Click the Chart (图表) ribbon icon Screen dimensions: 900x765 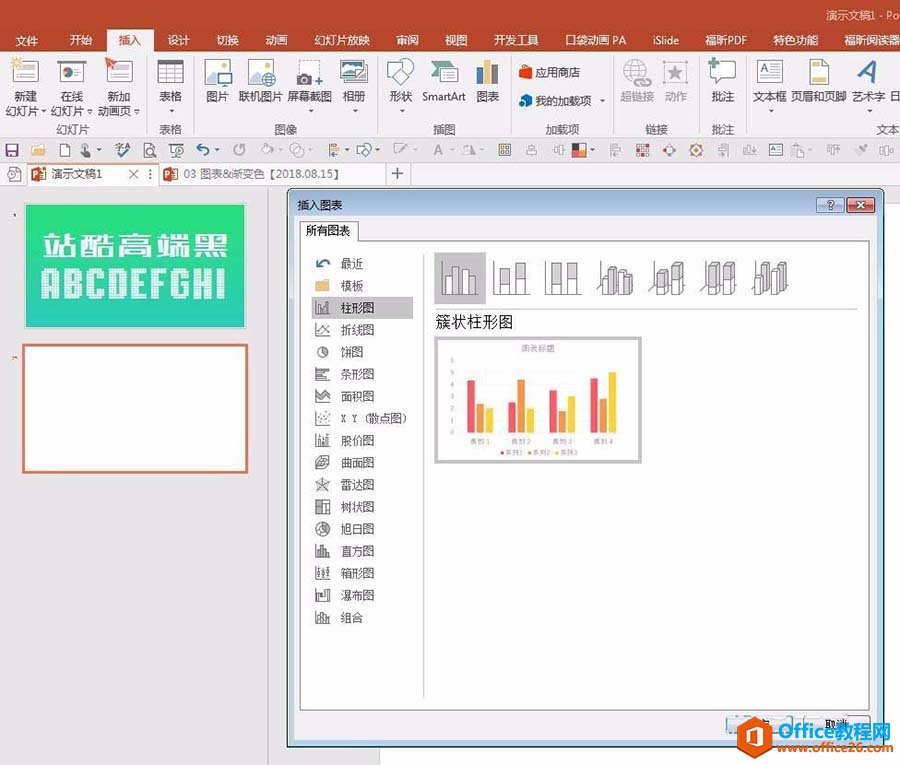487,72
